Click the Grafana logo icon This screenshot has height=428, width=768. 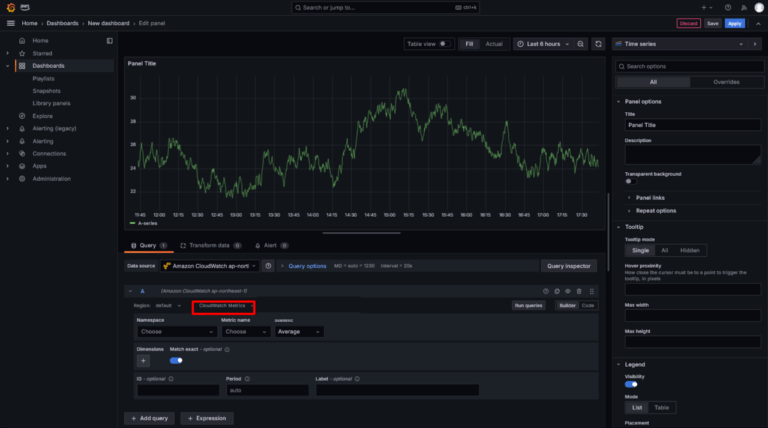11,7
